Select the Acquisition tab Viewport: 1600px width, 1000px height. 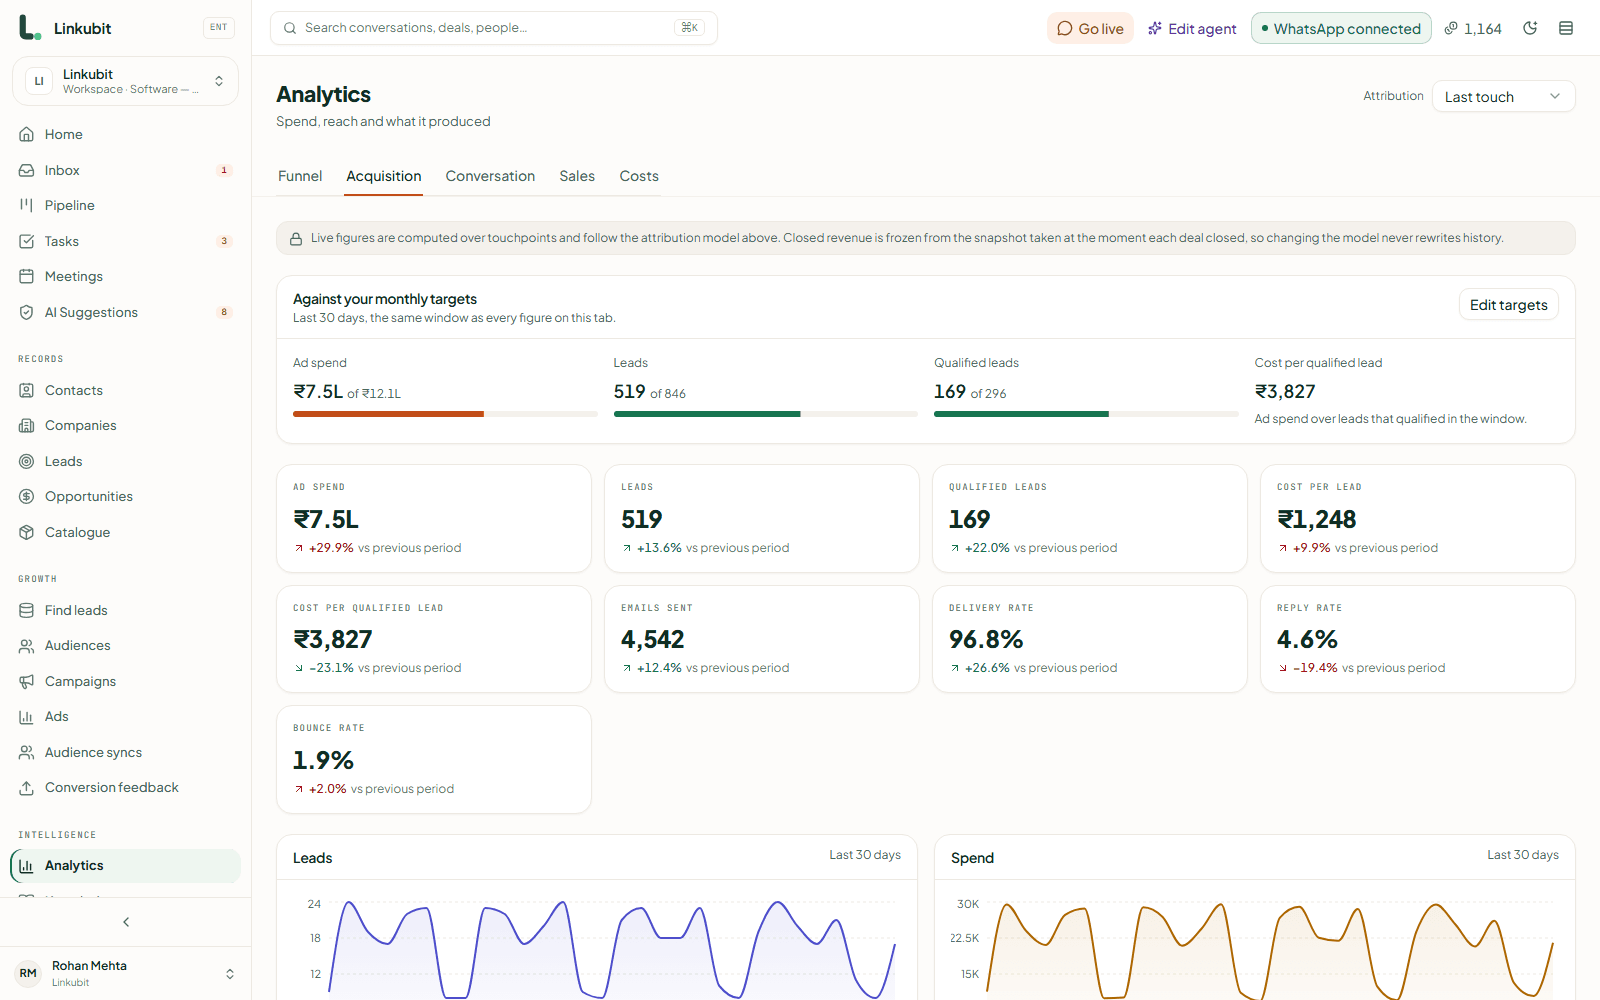click(384, 176)
